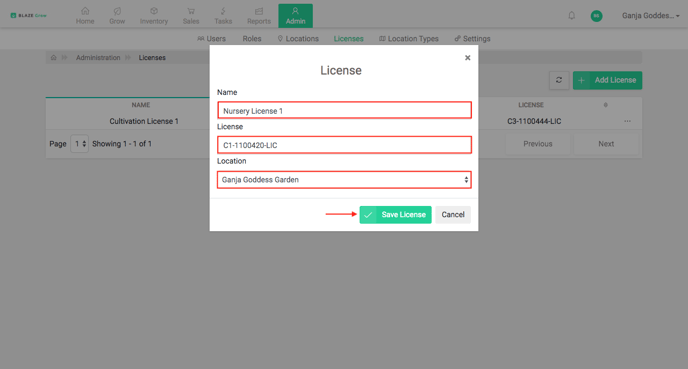
Task: Click Save License button
Action: coord(395,215)
